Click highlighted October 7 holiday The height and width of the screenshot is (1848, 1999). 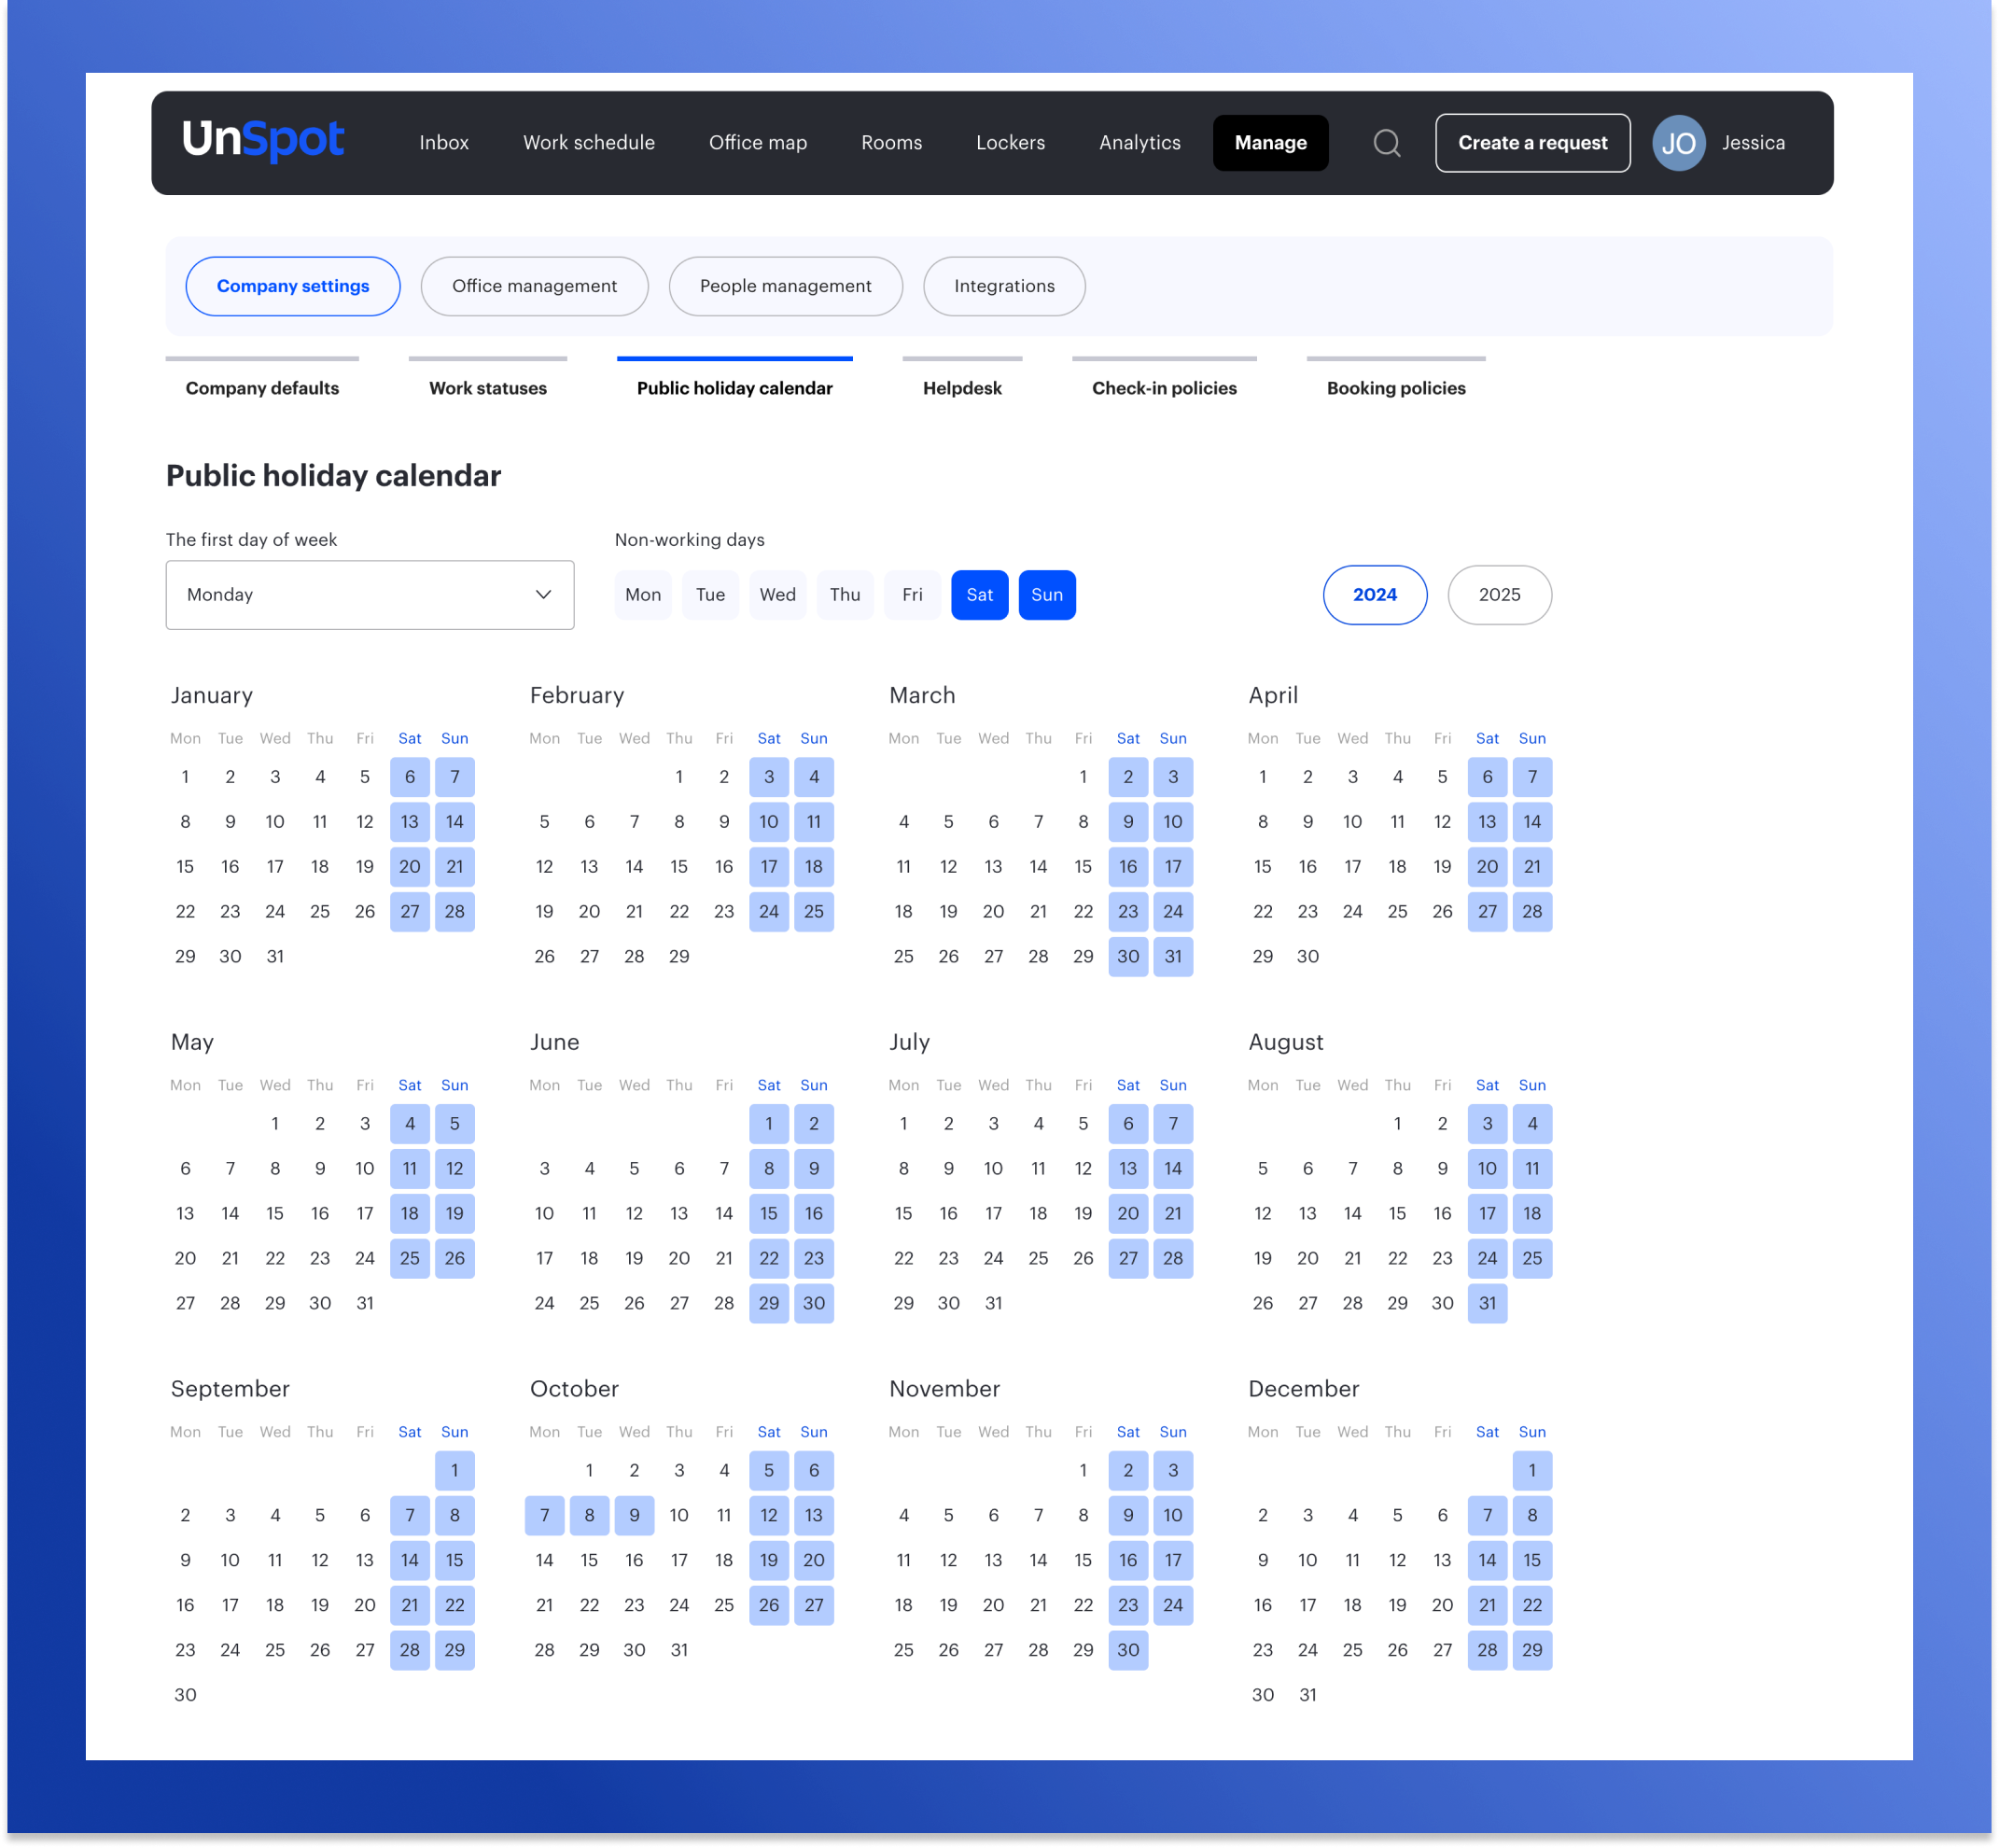click(x=545, y=1516)
